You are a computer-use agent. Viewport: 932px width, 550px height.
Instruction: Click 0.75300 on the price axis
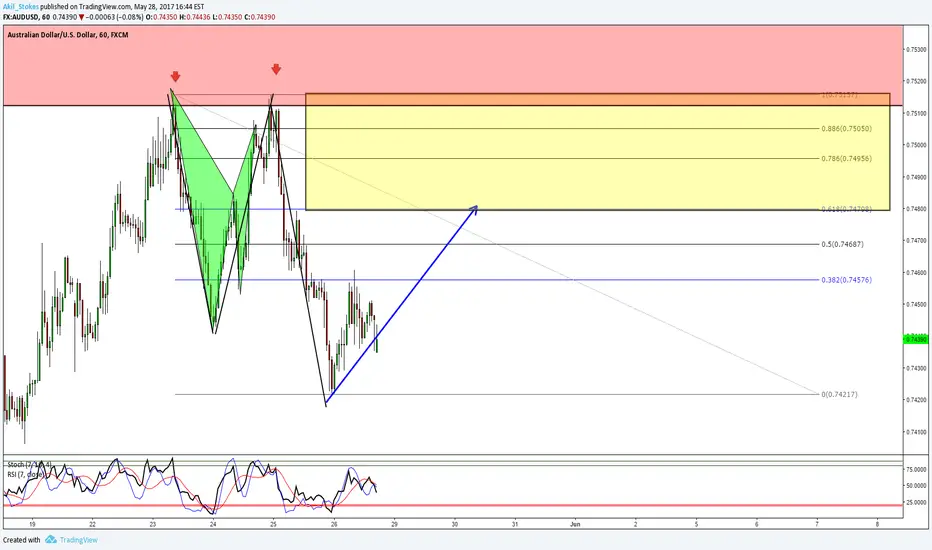[916, 49]
